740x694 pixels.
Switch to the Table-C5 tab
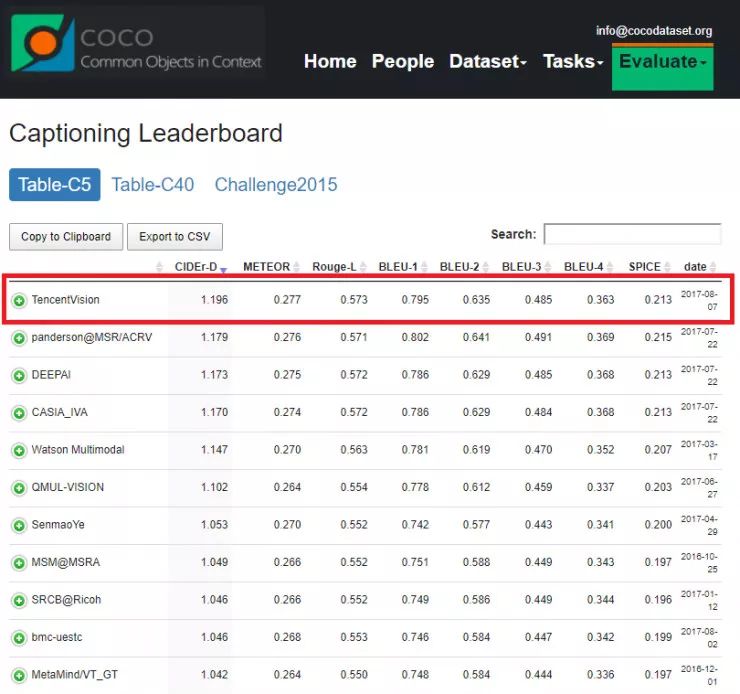(x=55, y=184)
